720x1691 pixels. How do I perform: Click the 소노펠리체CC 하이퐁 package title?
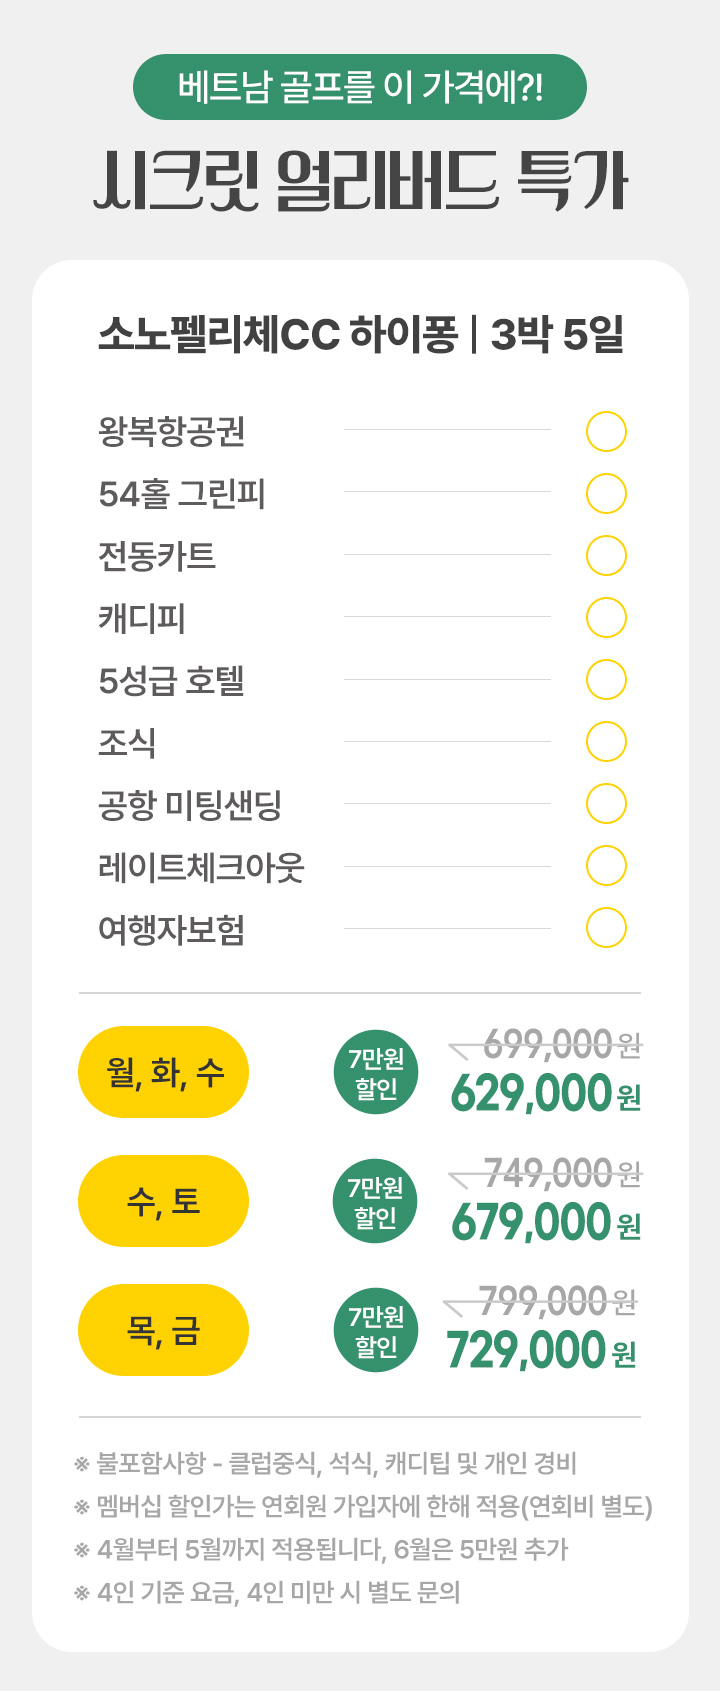point(277,334)
